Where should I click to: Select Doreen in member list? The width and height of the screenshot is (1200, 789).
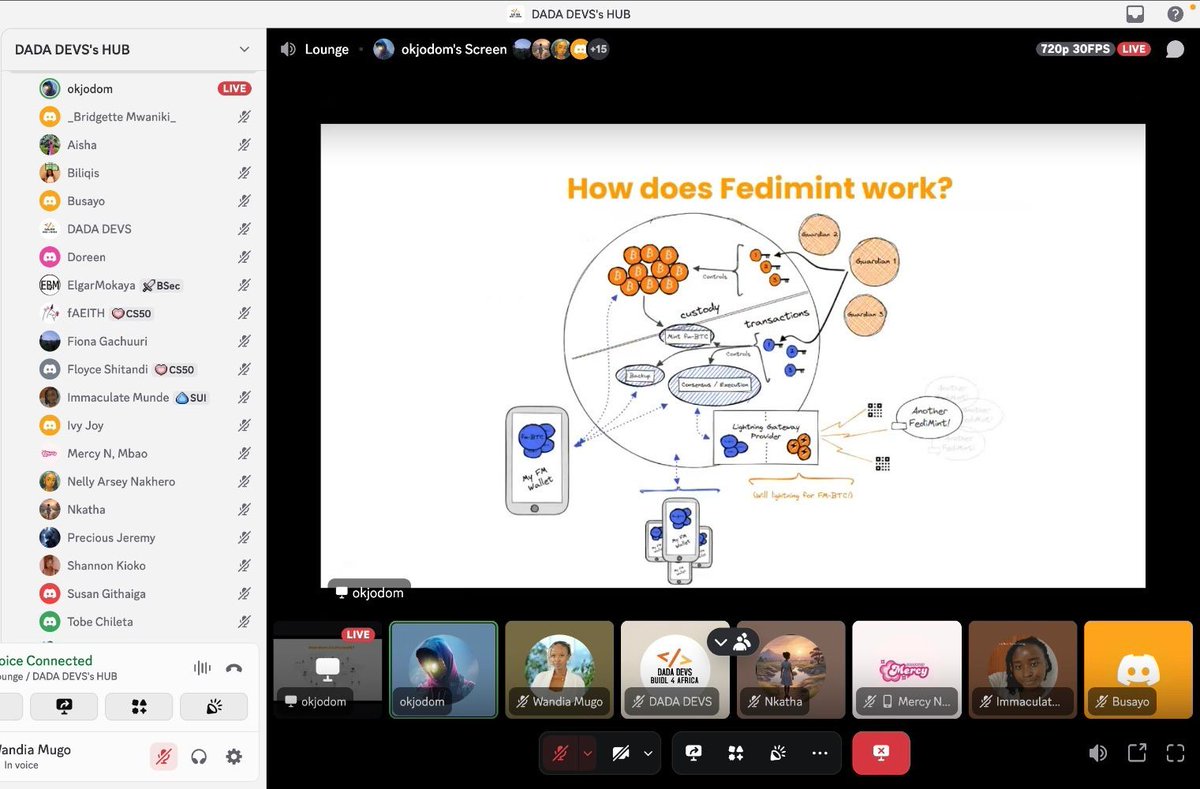coord(145,257)
